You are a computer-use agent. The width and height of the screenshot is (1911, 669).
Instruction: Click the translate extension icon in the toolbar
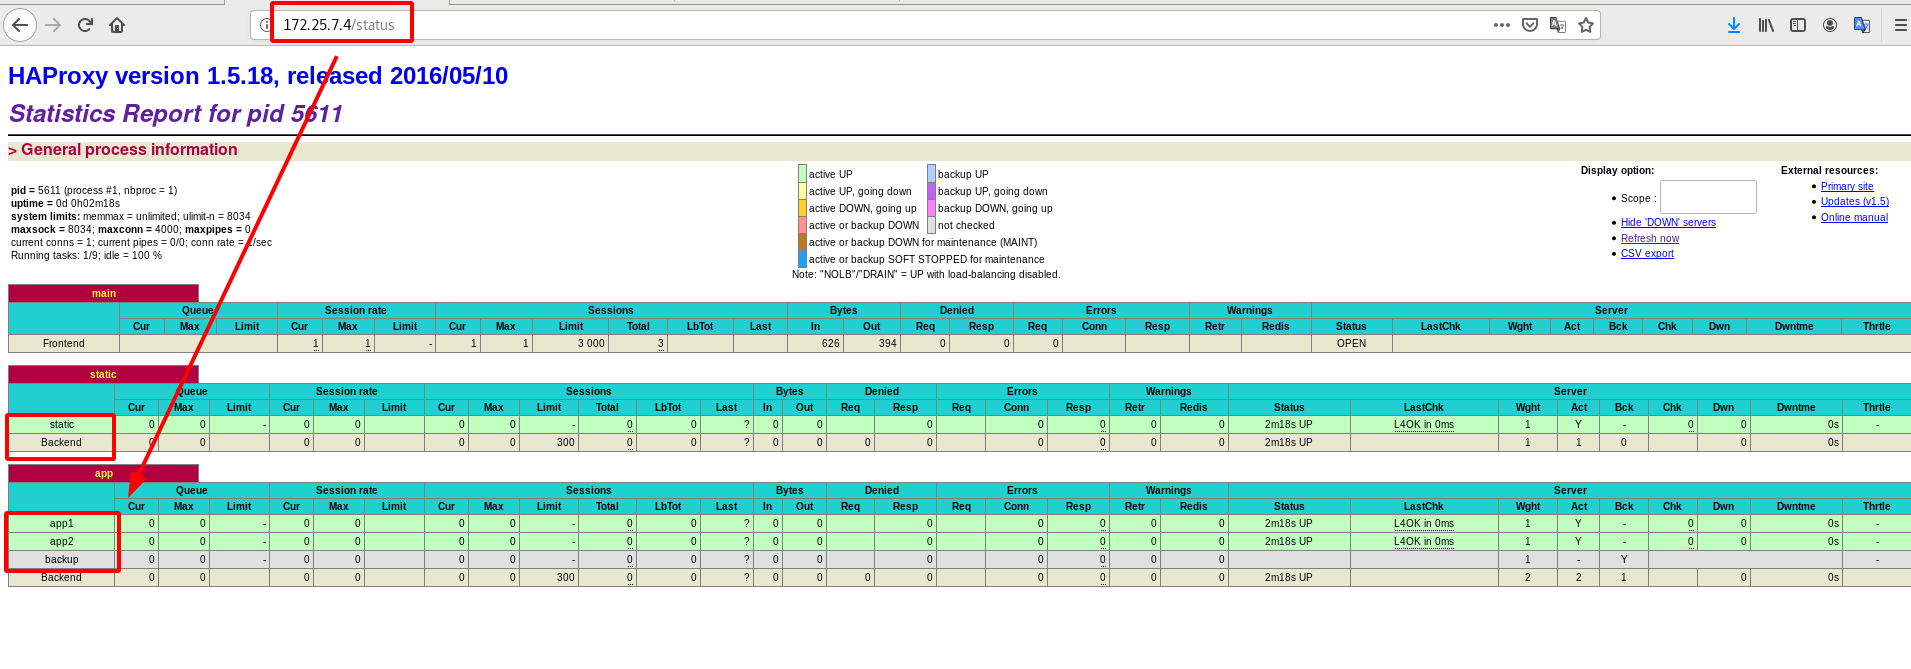pyautogui.click(x=1862, y=25)
